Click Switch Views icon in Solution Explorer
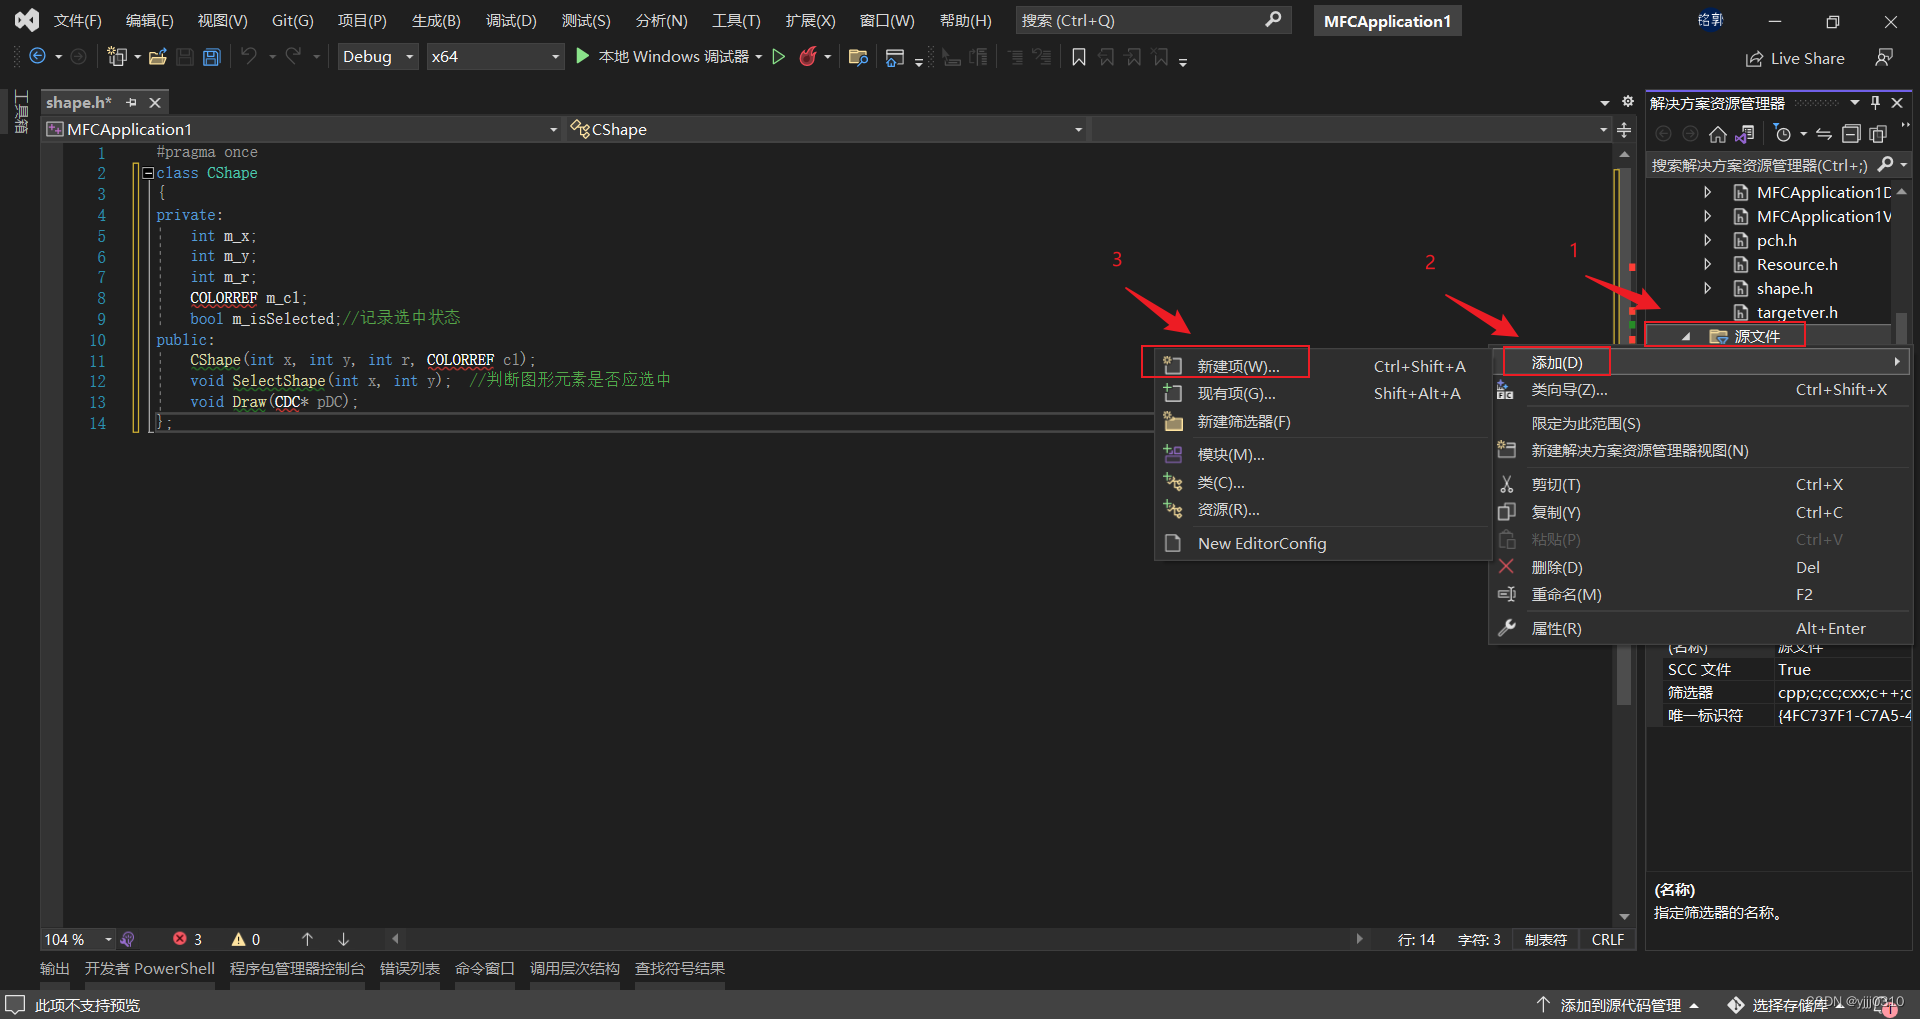The width and height of the screenshot is (1920, 1019). point(1745,134)
